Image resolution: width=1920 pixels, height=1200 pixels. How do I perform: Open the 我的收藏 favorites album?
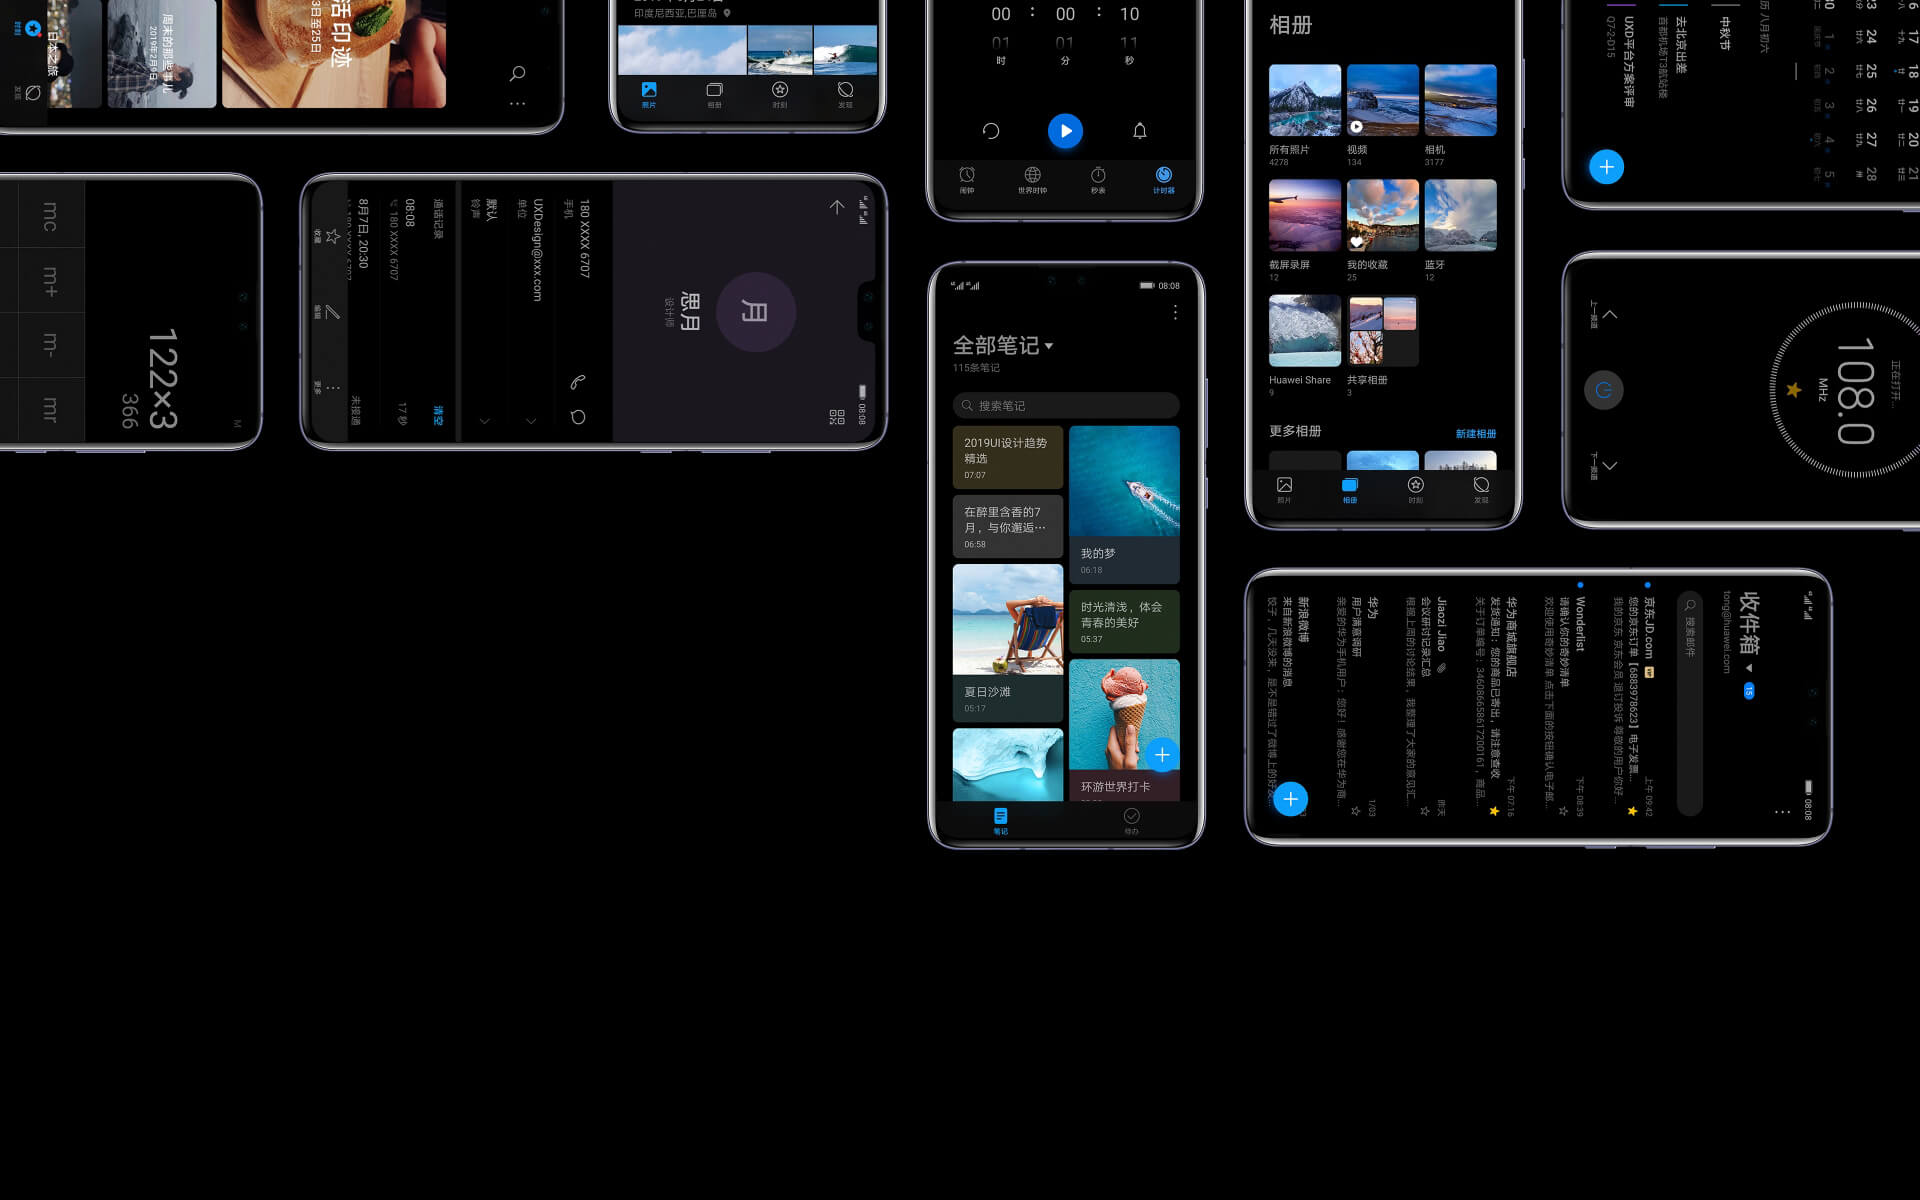pos(1383,215)
